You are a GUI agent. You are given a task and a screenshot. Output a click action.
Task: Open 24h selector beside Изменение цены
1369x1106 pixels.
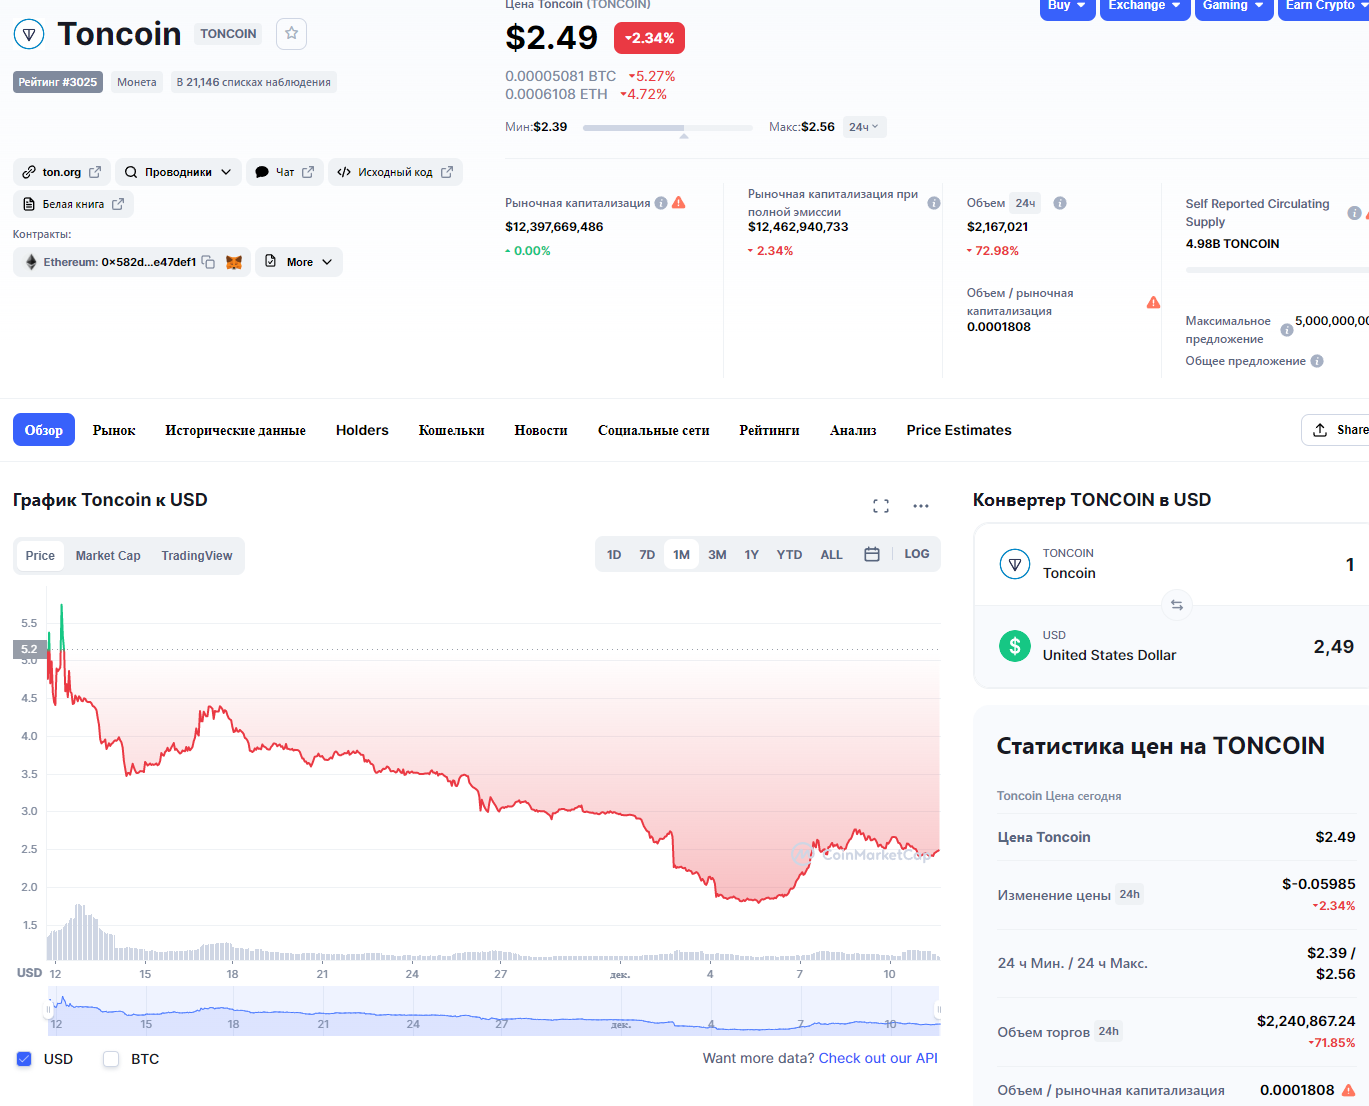coord(1130,895)
